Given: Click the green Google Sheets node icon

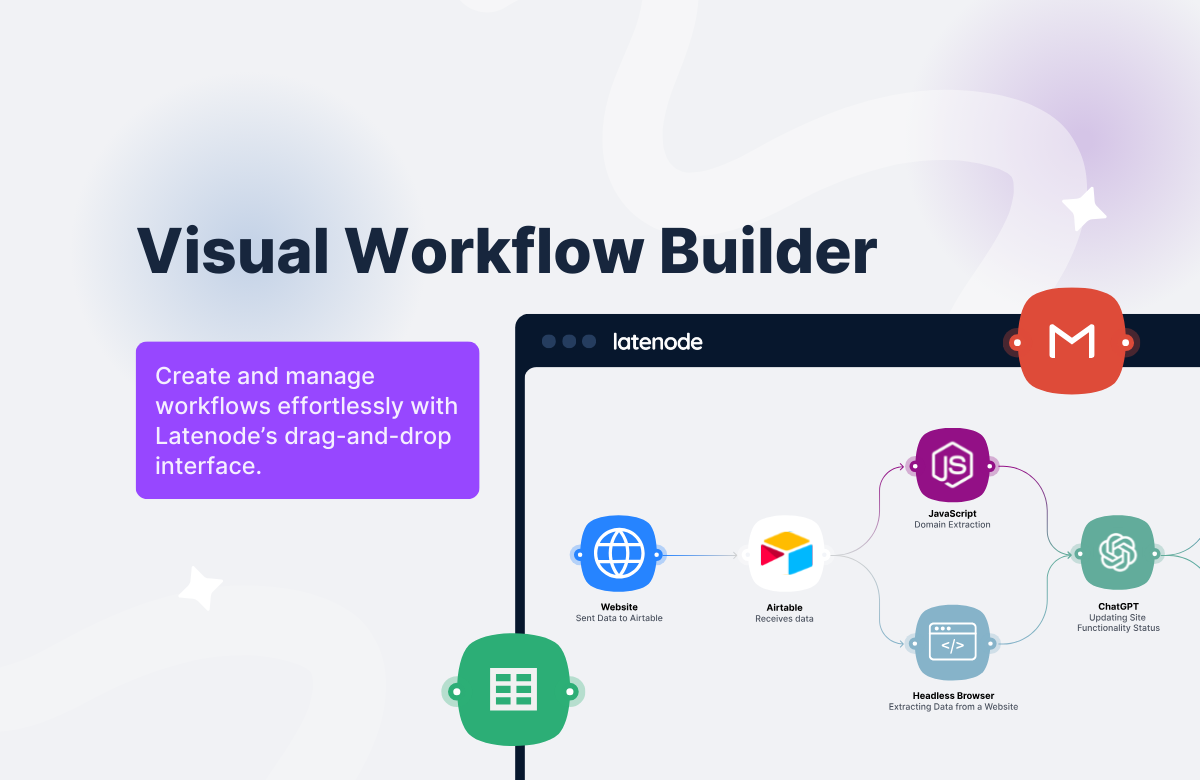Looking at the screenshot, I should pyautogui.click(x=513, y=690).
